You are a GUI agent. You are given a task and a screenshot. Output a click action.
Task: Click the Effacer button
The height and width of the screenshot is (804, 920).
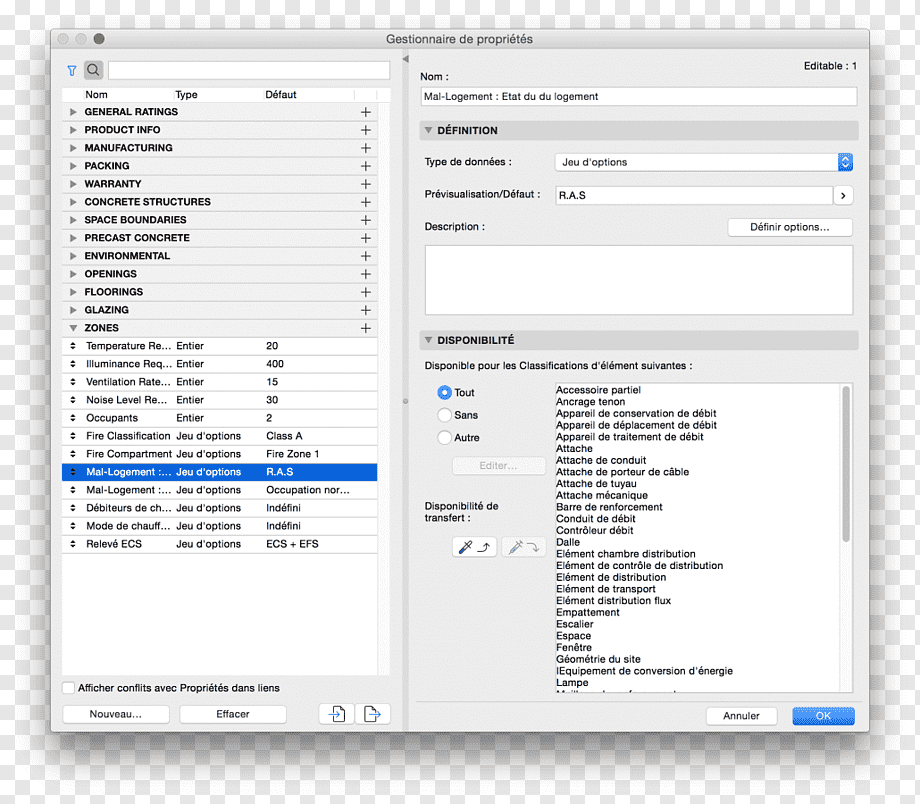click(x=232, y=714)
